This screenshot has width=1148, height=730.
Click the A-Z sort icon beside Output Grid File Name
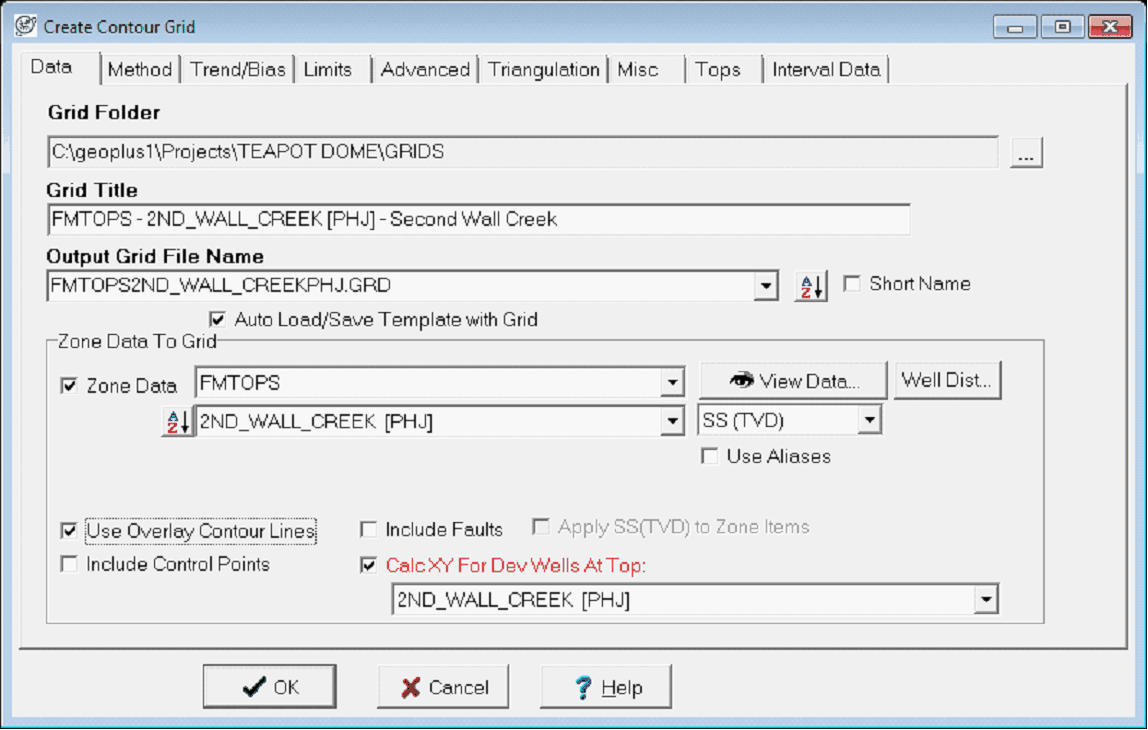tap(811, 286)
